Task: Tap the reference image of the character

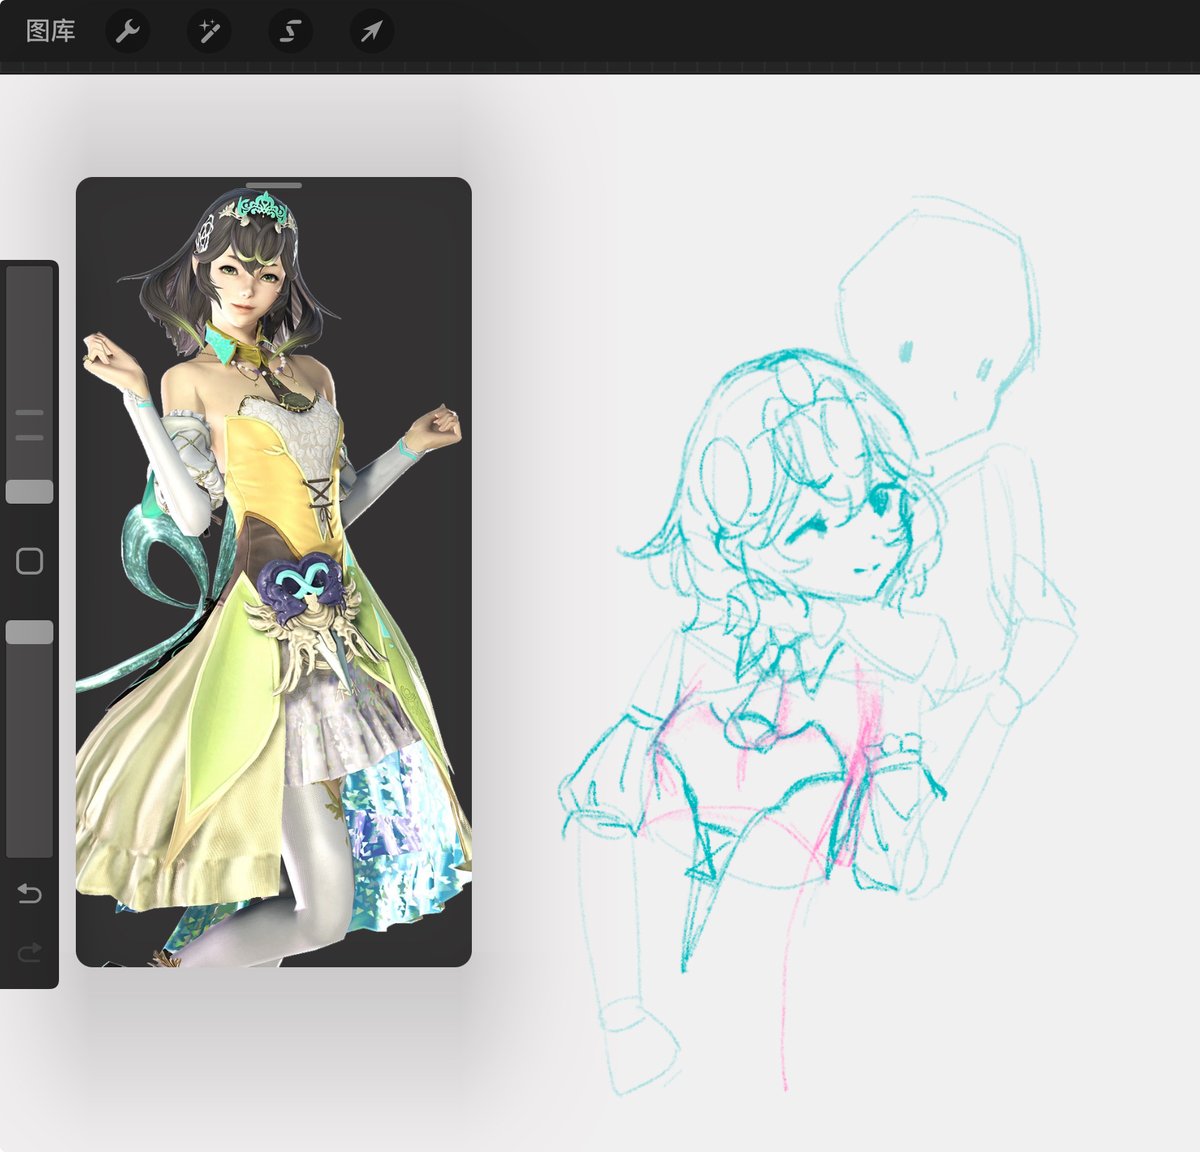Action: coord(273,572)
